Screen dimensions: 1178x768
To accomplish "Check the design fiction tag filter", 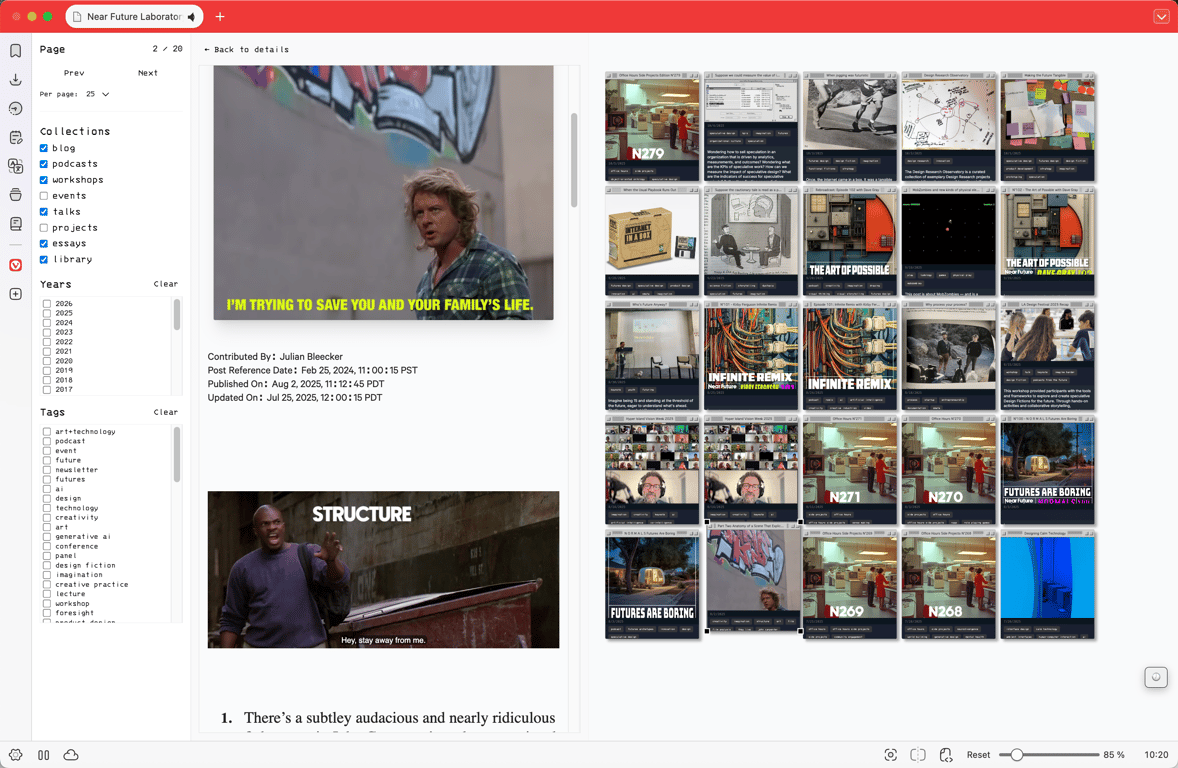I will point(47,565).
